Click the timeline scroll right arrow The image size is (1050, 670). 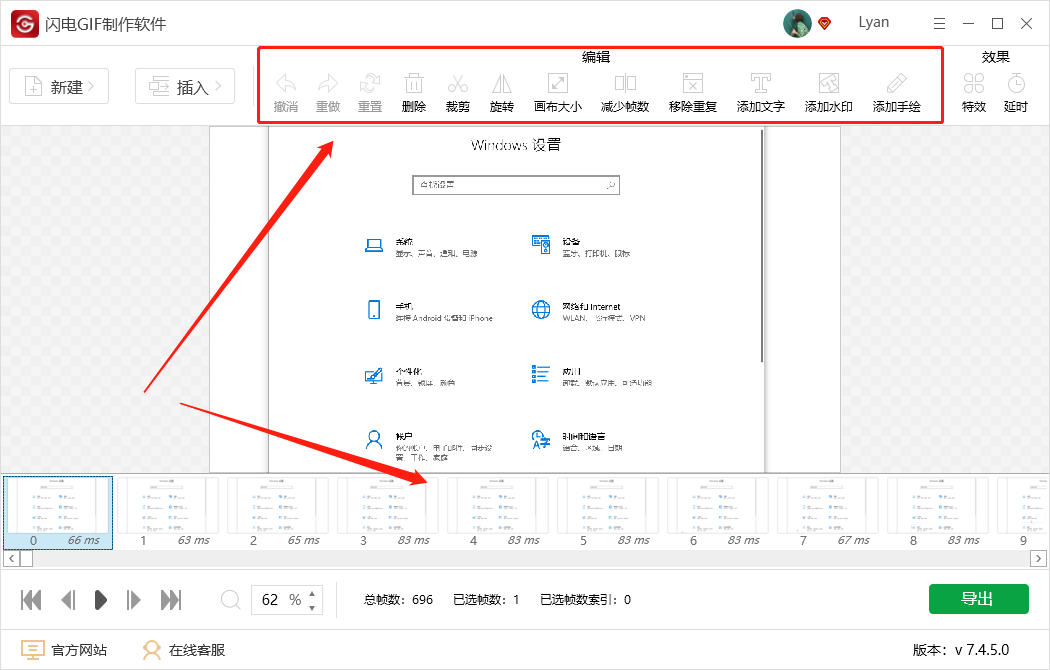[x=1039, y=558]
